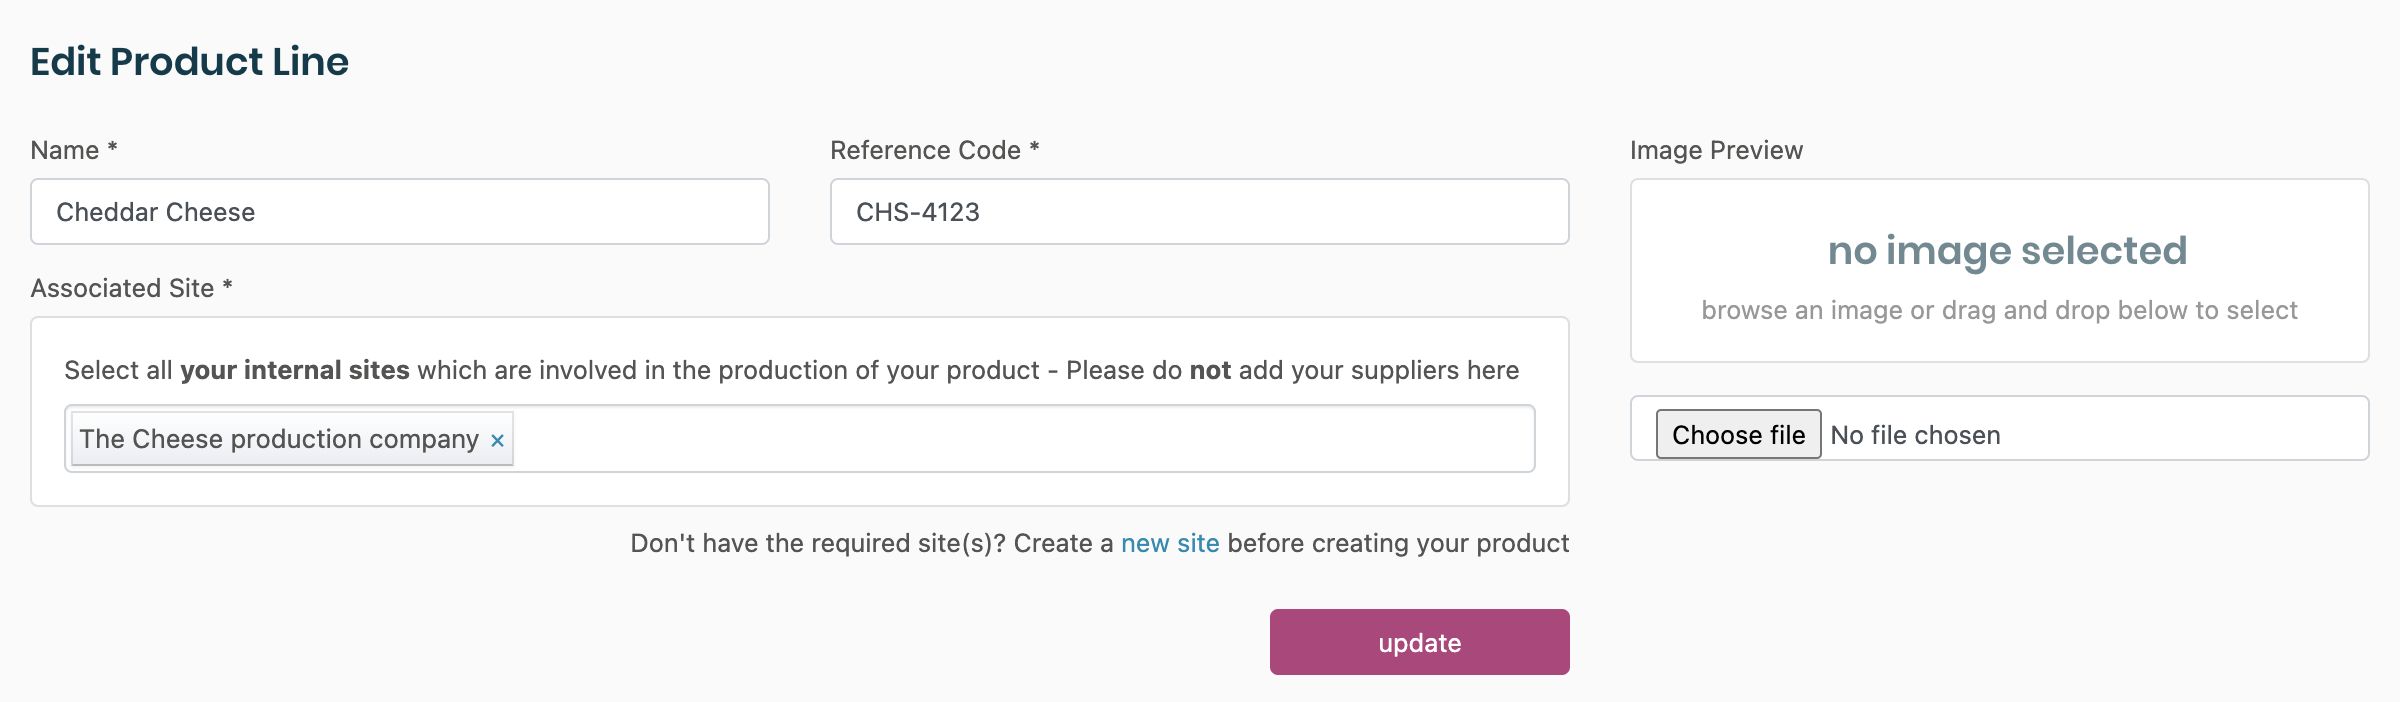2400x702 pixels.
Task: Click the Image Preview label
Action: 1716,150
